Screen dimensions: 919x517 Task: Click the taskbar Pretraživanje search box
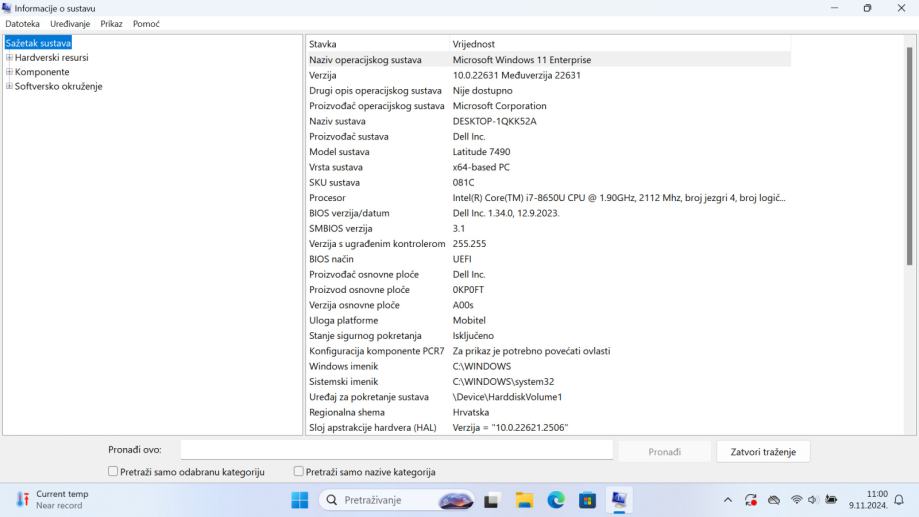click(397, 500)
